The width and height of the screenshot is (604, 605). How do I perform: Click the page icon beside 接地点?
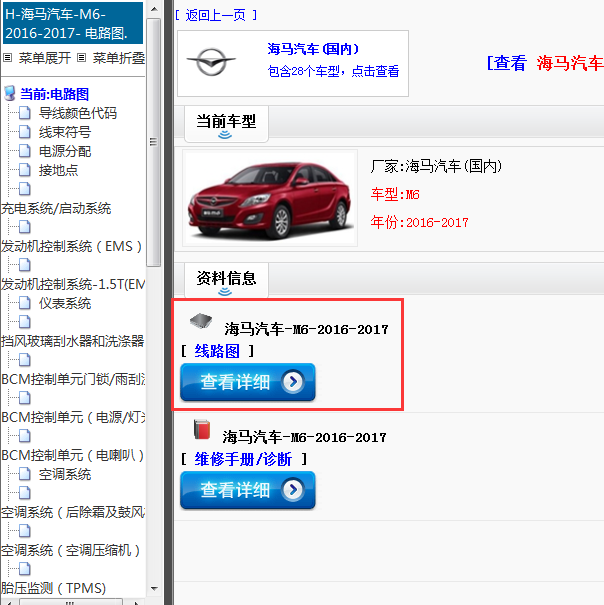click(25, 170)
